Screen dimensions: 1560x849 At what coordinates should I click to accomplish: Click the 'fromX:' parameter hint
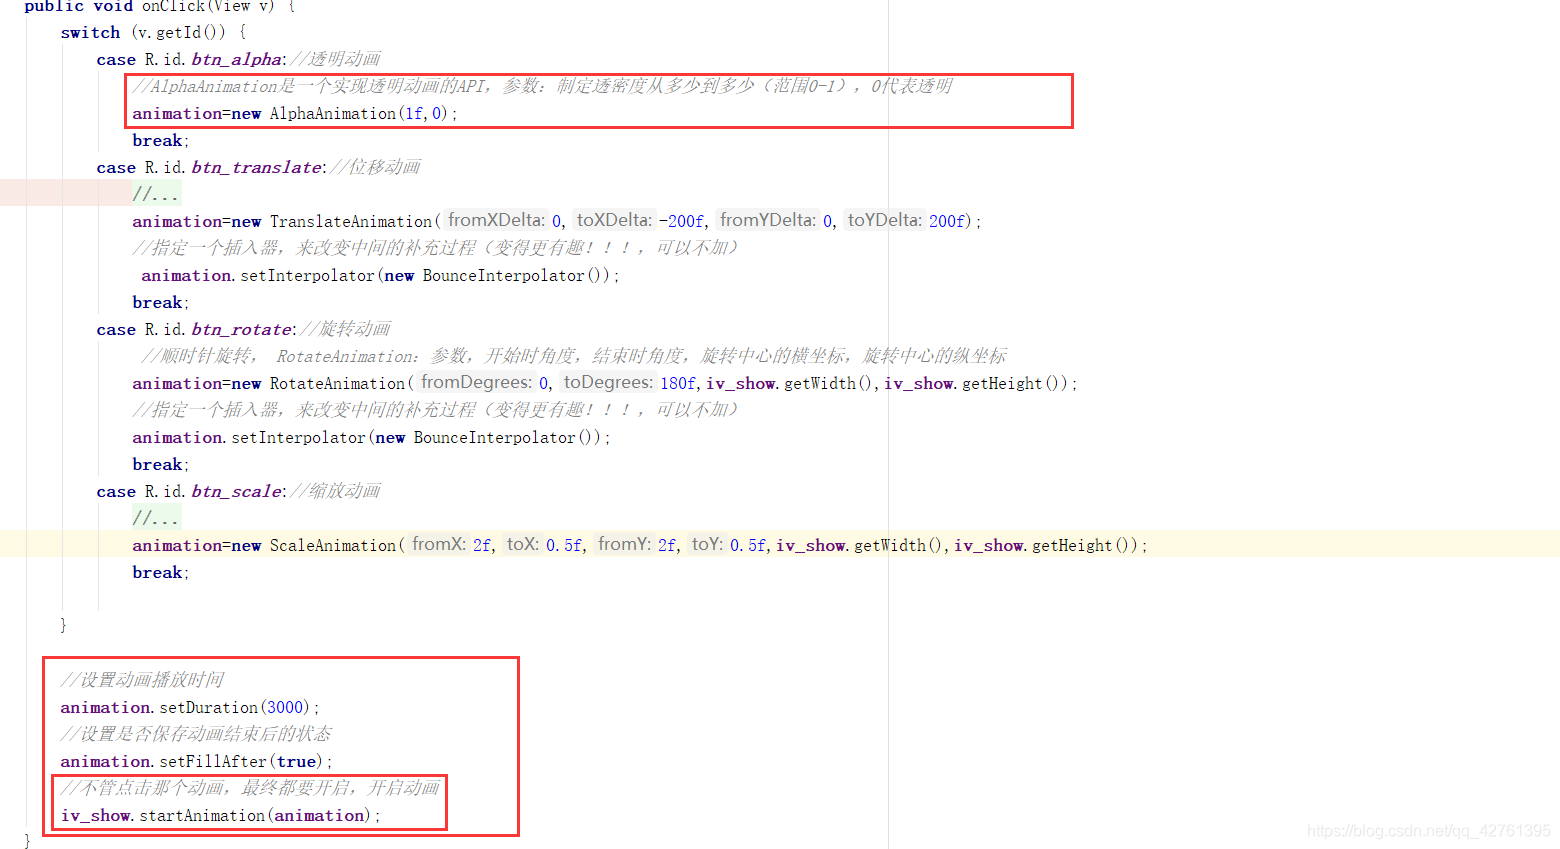click(x=439, y=544)
